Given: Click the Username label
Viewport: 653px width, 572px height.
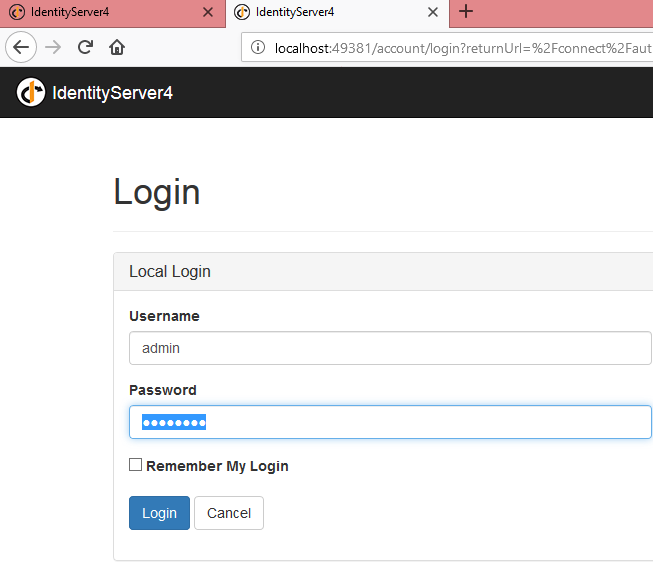Looking at the screenshot, I should point(164,316).
